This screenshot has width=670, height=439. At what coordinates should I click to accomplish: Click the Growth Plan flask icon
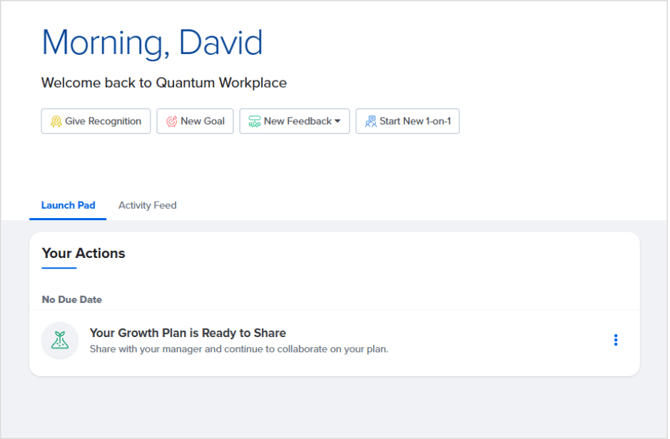pos(60,340)
